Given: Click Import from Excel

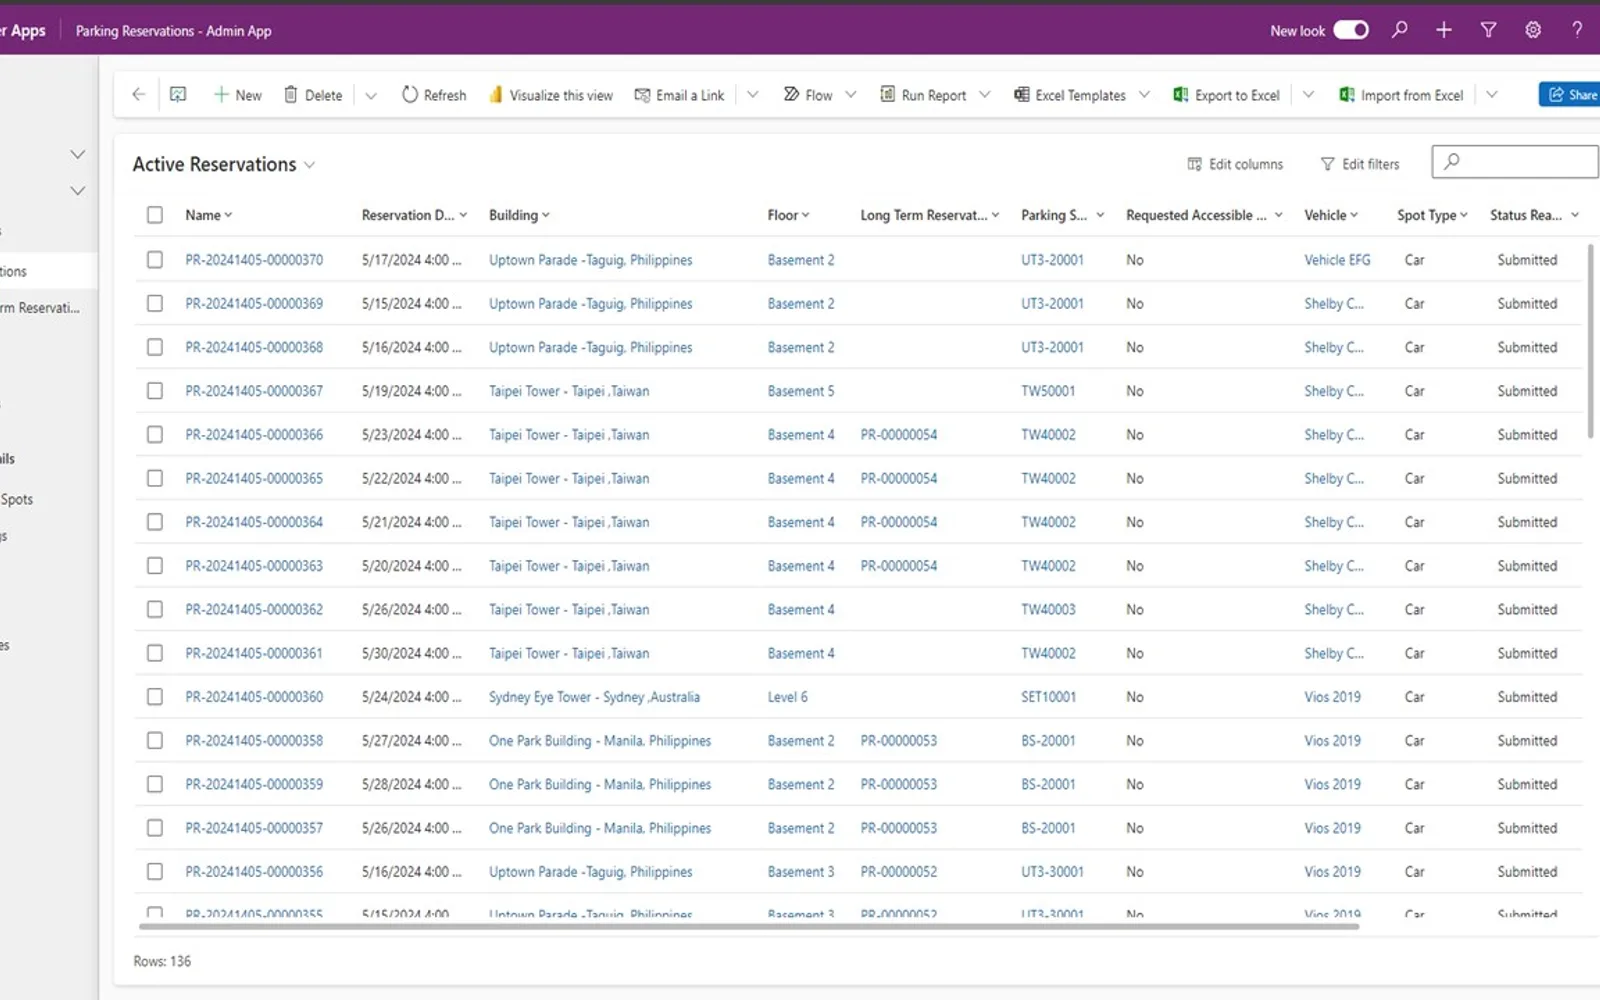Looking at the screenshot, I should pos(1401,95).
